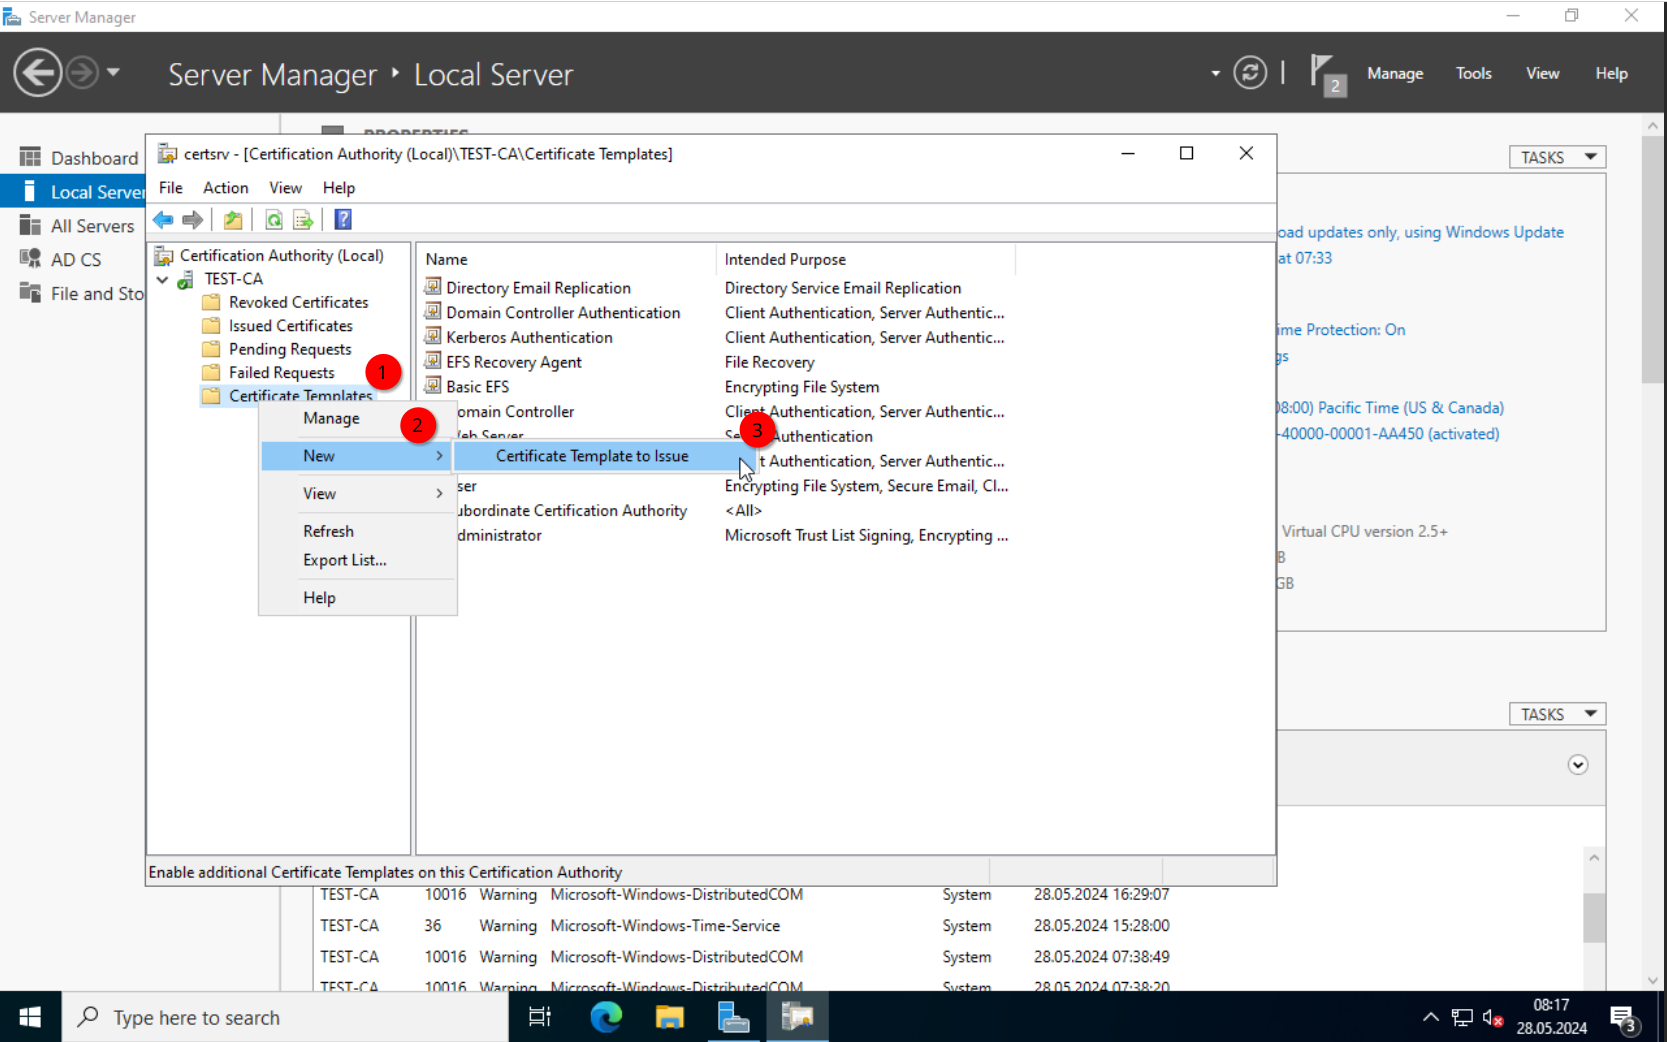Click the certsrv toolbar Back arrow
The height and width of the screenshot is (1042, 1667).
[x=163, y=220]
